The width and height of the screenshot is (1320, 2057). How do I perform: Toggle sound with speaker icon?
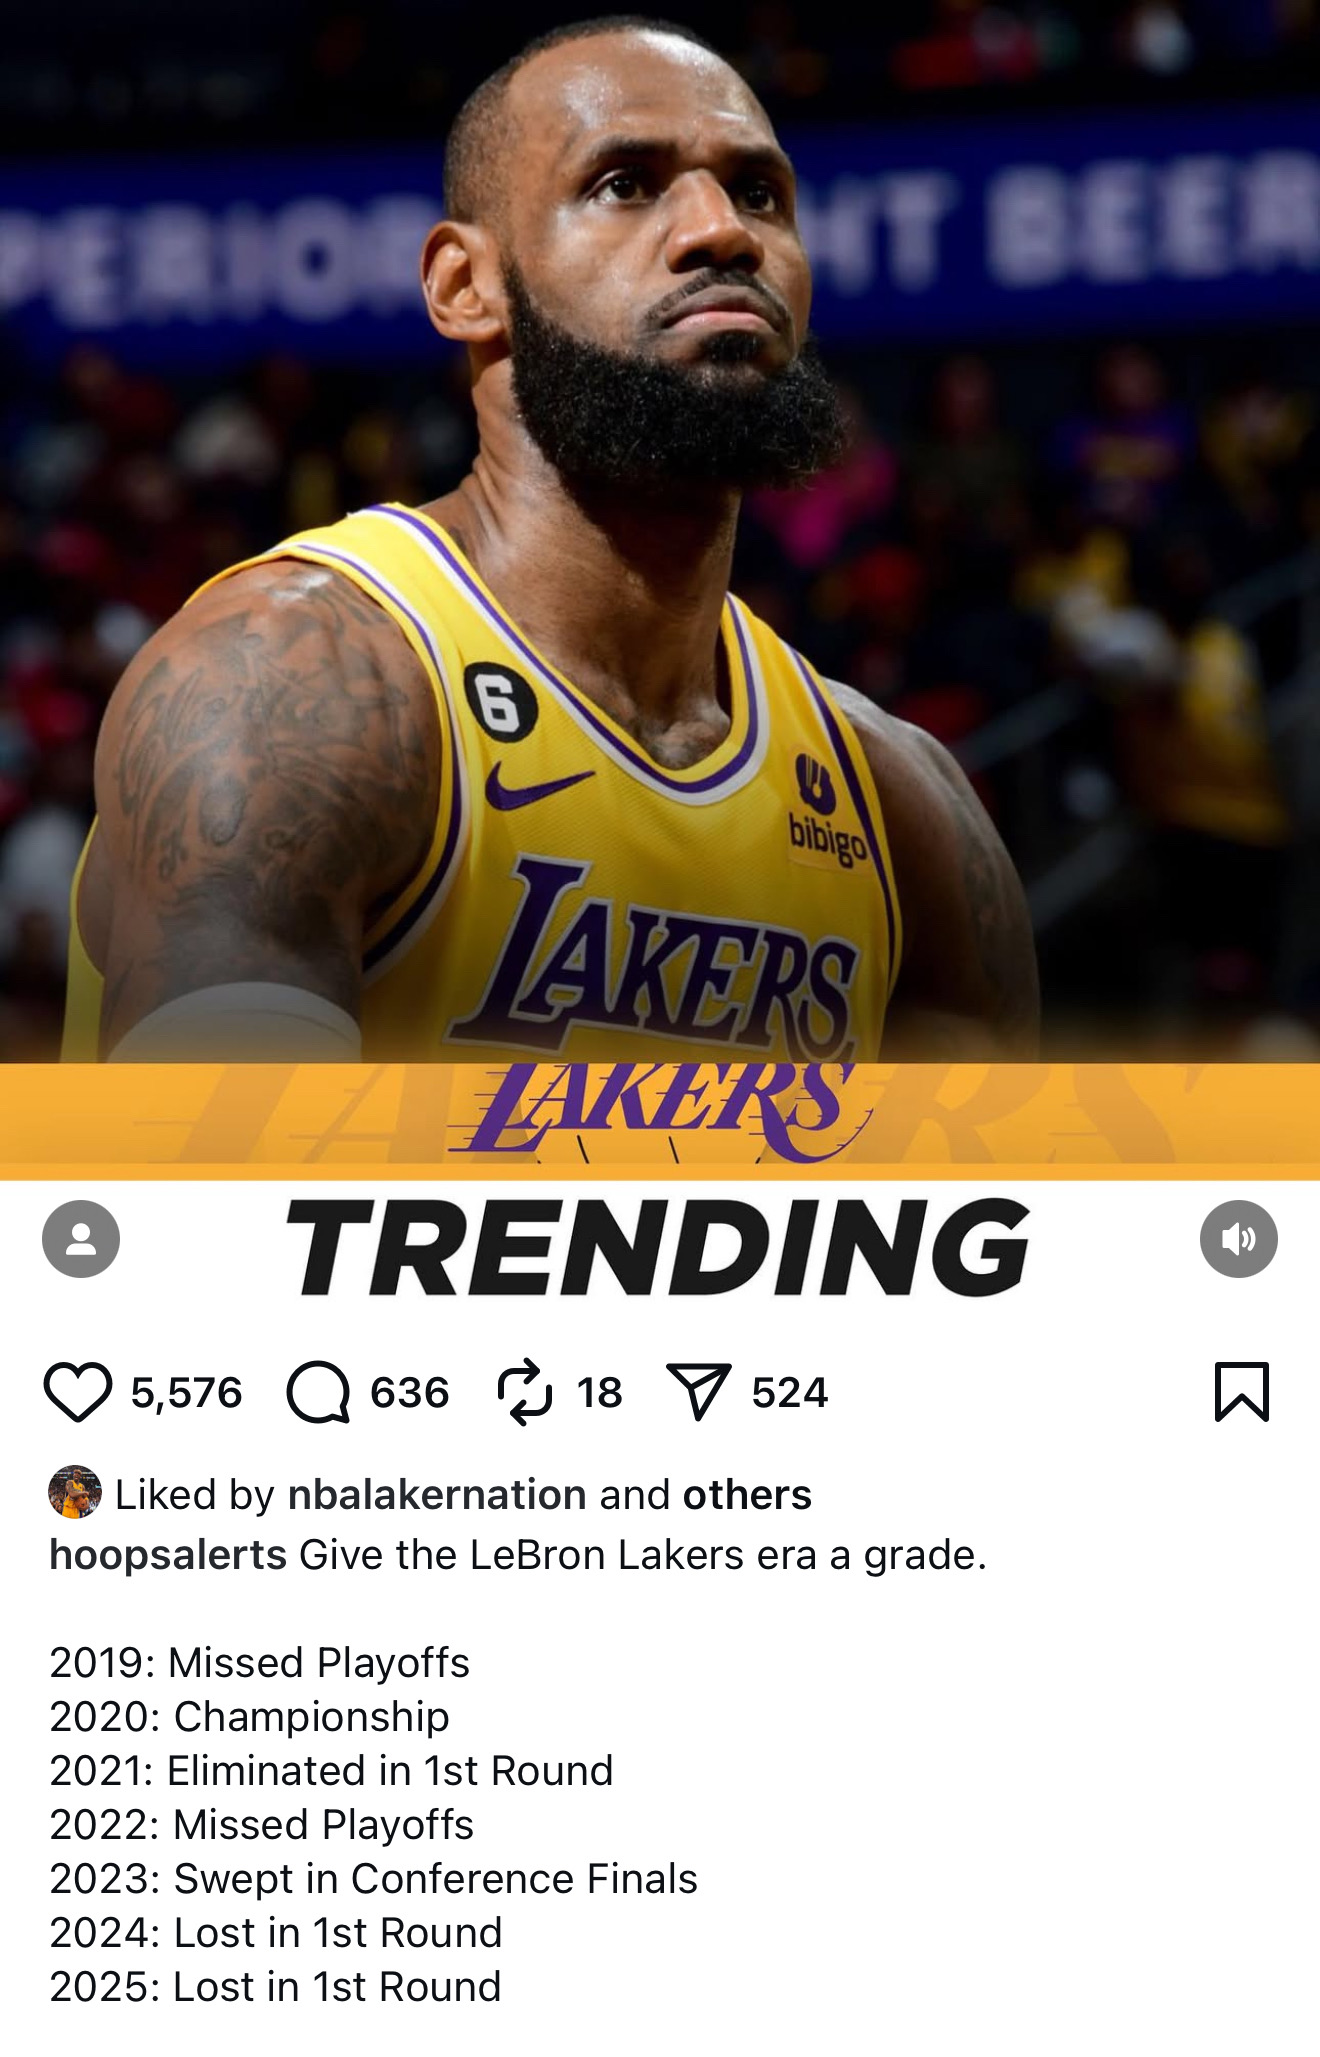tap(1239, 1239)
